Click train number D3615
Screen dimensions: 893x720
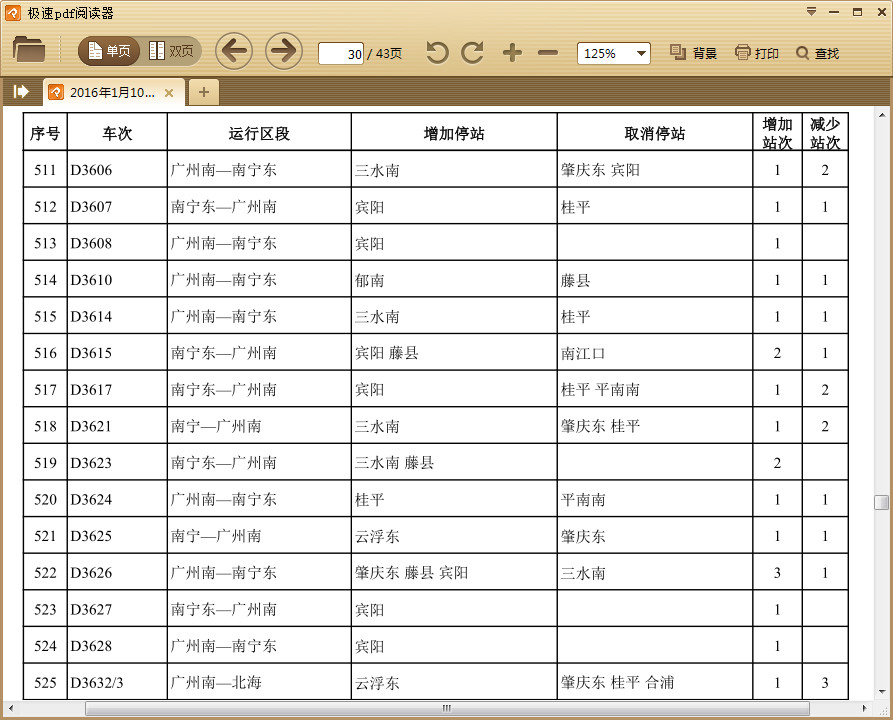[91, 353]
